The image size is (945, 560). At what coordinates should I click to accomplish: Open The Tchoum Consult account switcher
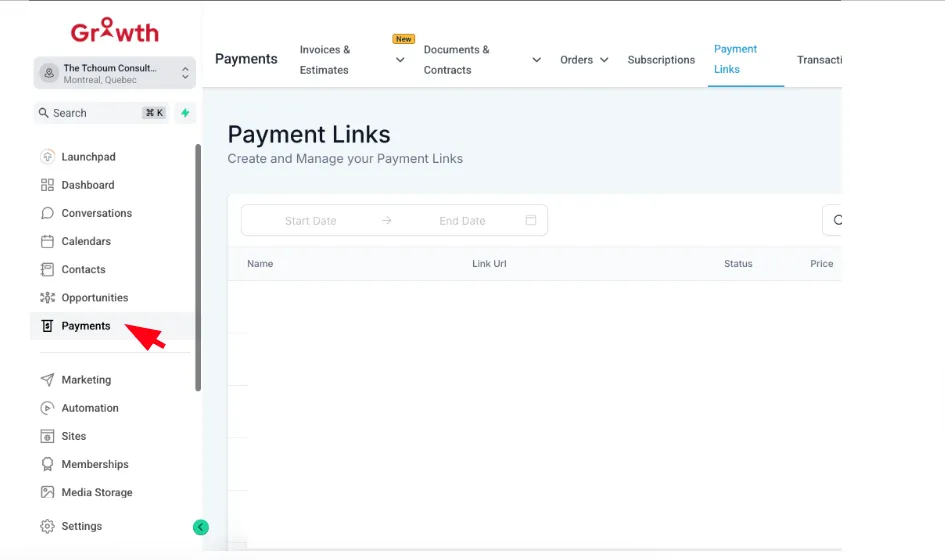(x=115, y=73)
